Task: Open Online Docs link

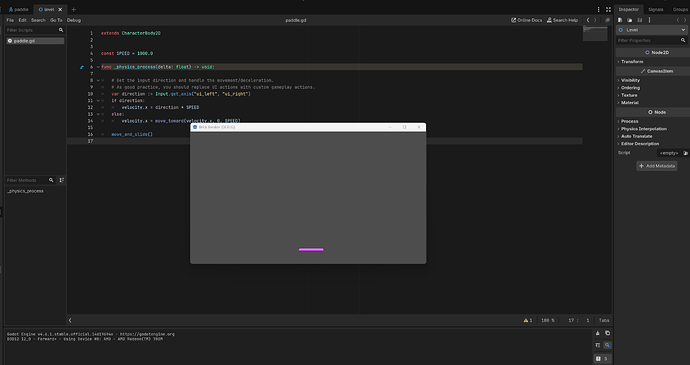Action: 526,20
